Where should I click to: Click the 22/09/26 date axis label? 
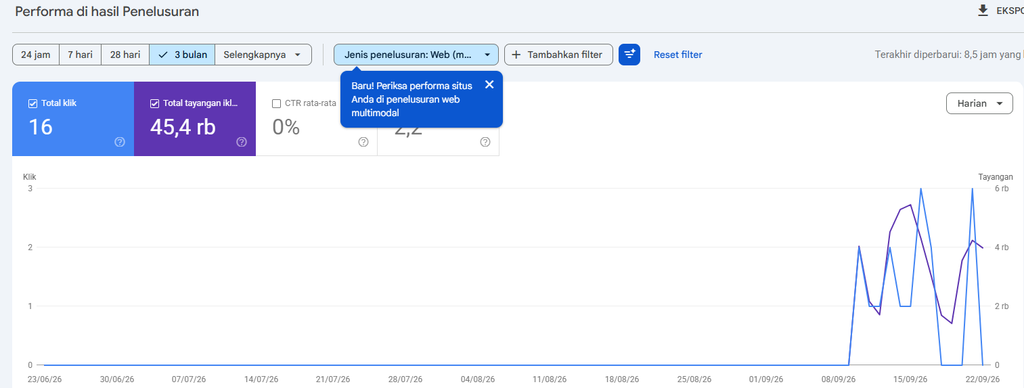click(983, 379)
